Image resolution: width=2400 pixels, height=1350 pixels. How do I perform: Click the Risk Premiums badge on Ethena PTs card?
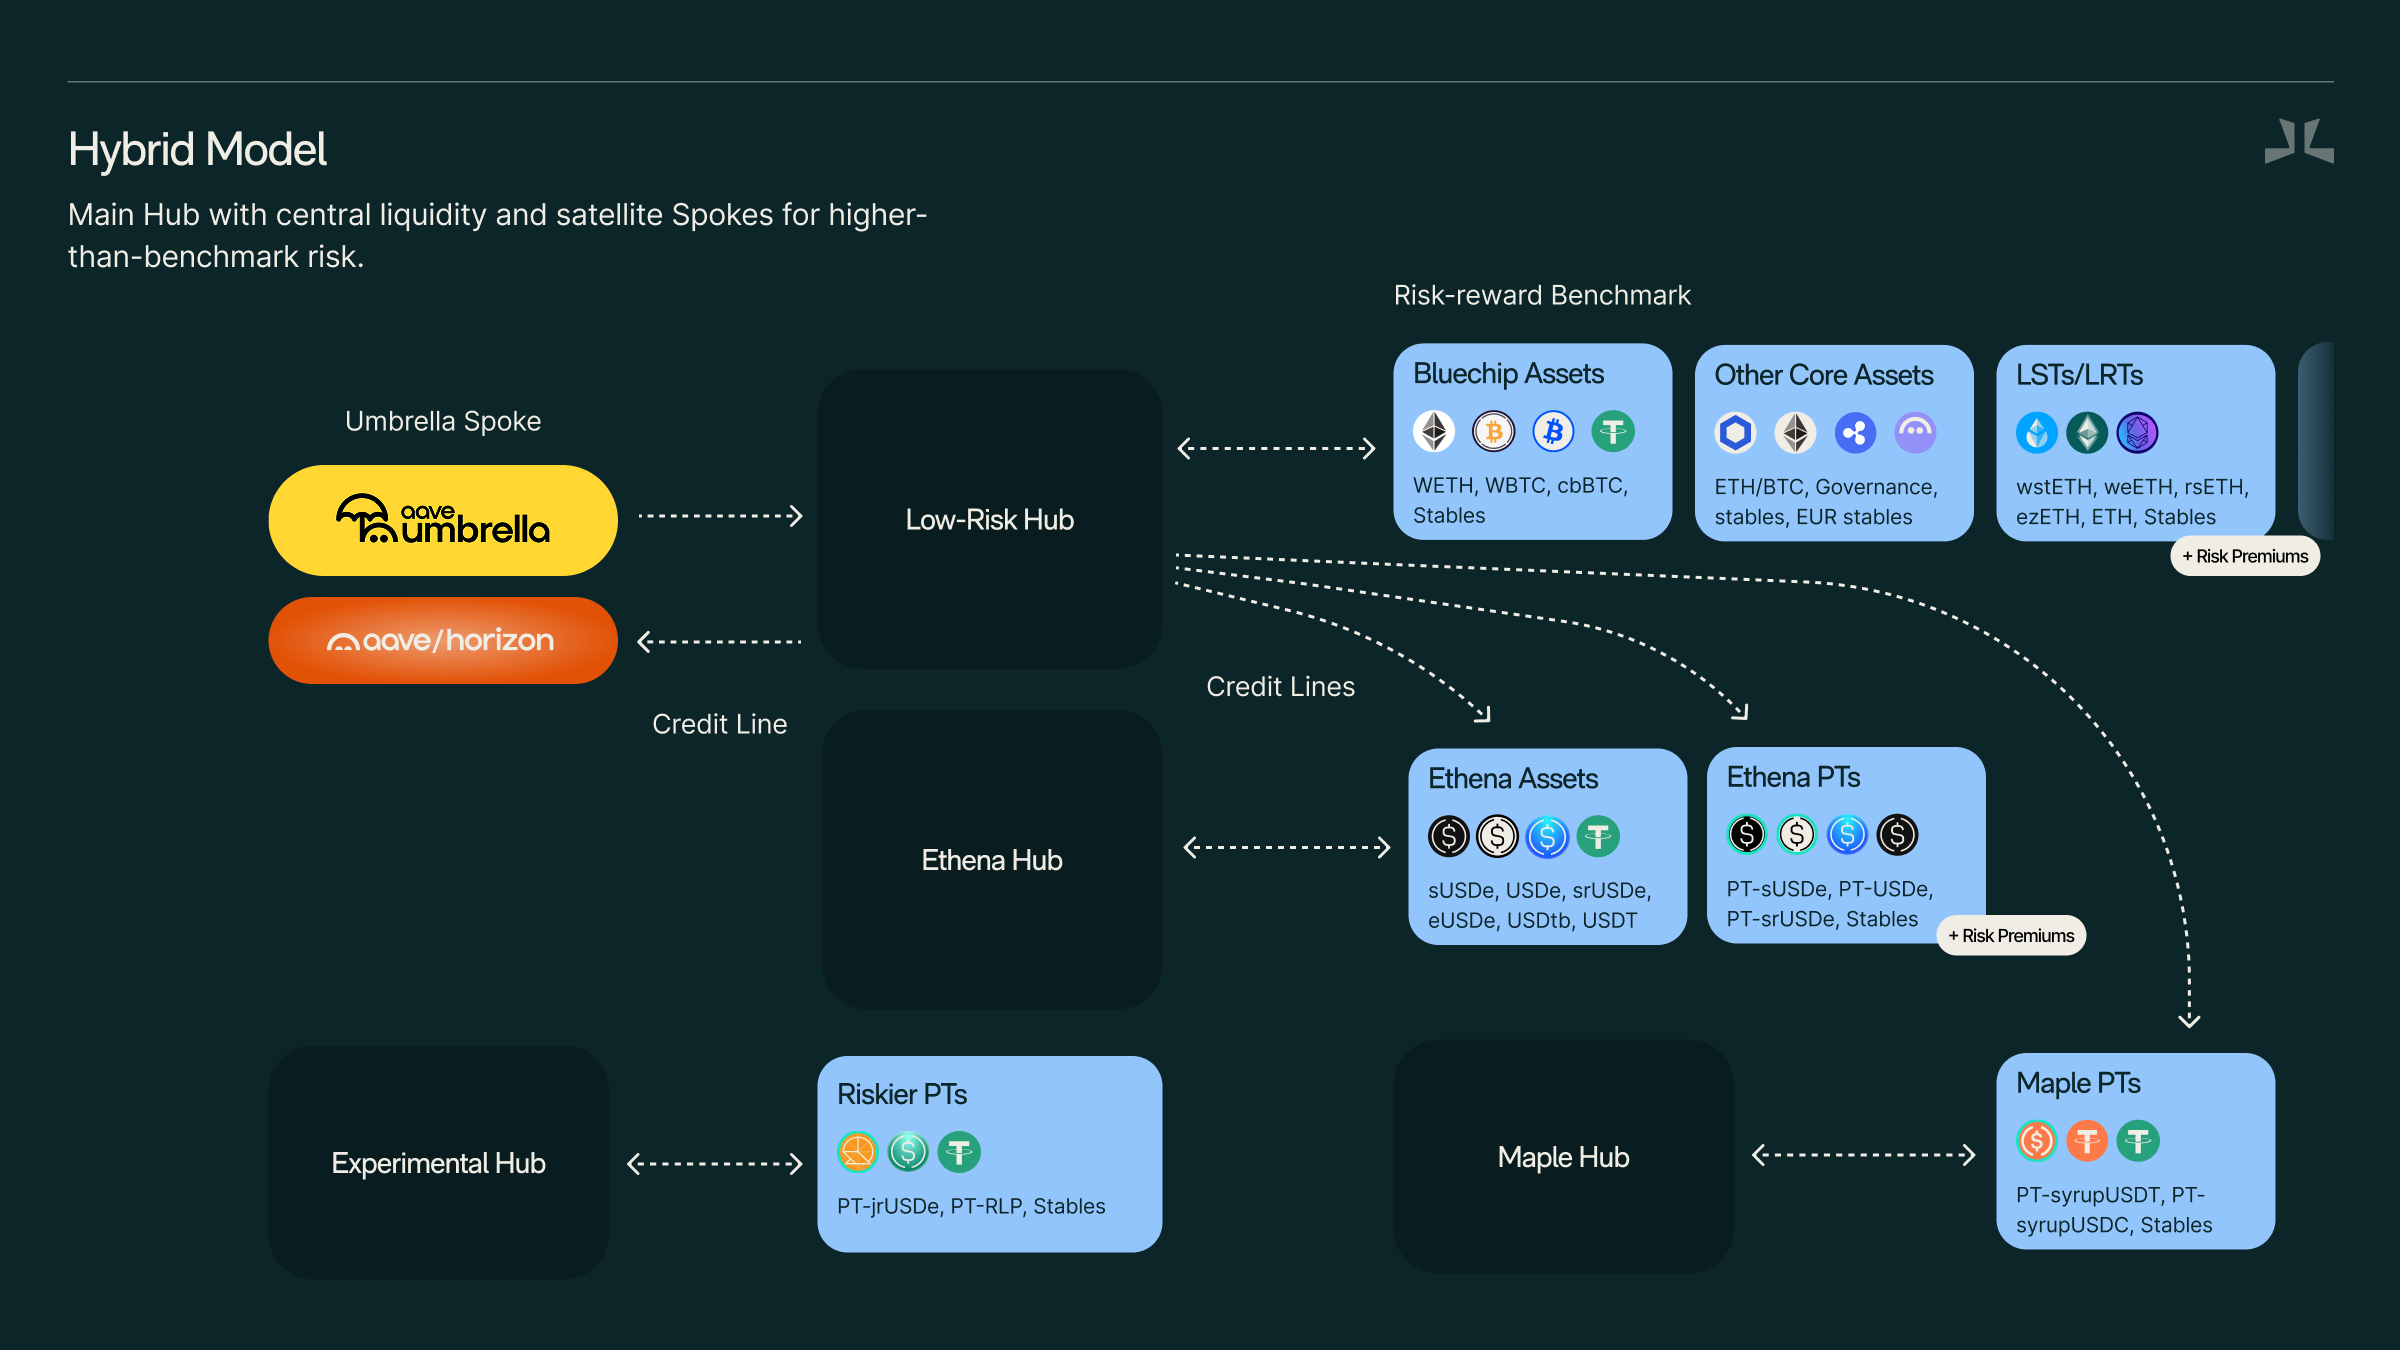[x=2011, y=935]
